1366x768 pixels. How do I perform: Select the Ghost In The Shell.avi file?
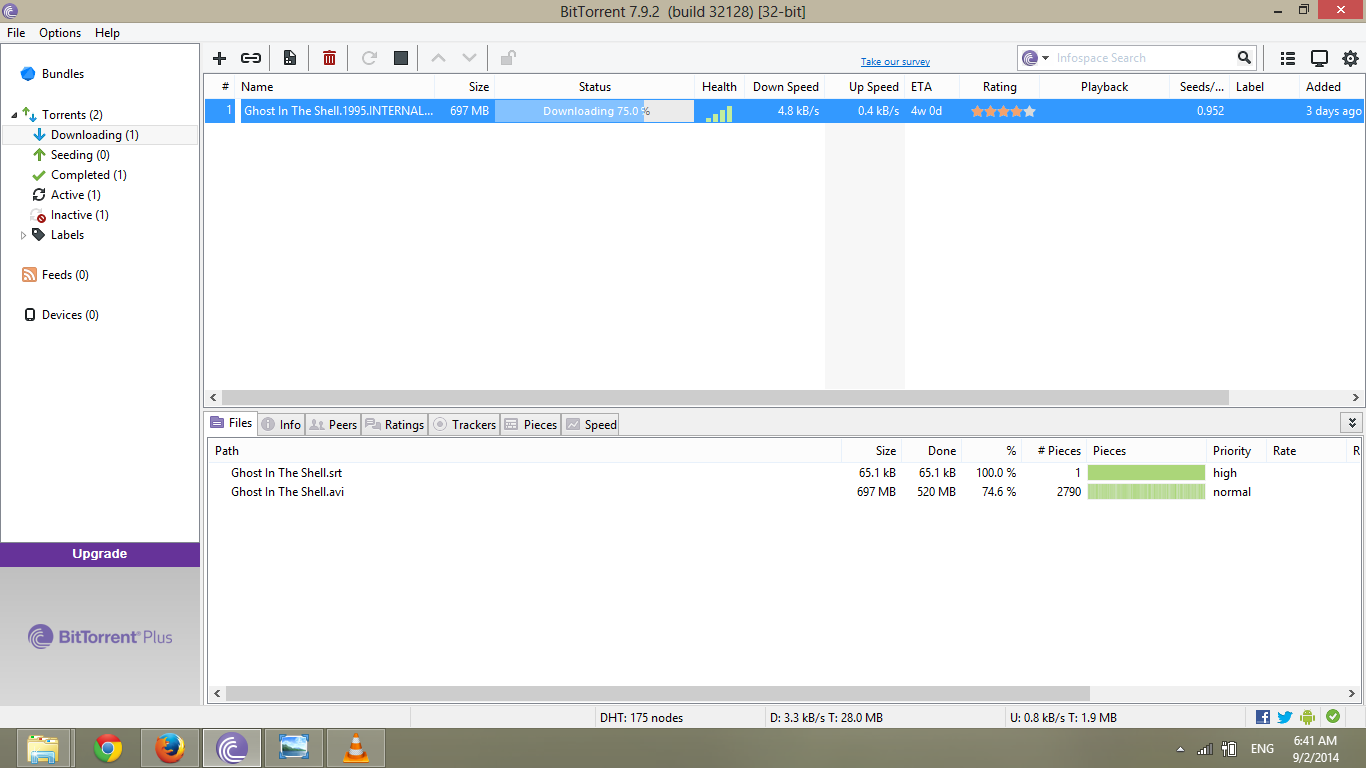click(x=287, y=492)
